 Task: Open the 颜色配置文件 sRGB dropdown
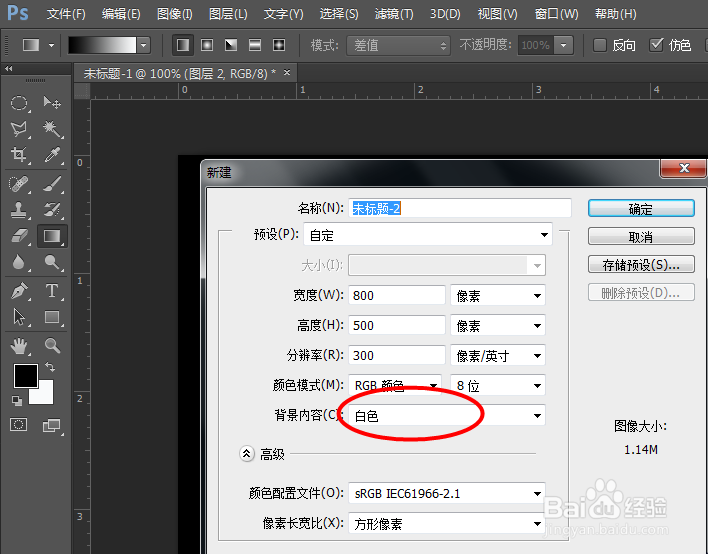(x=447, y=493)
